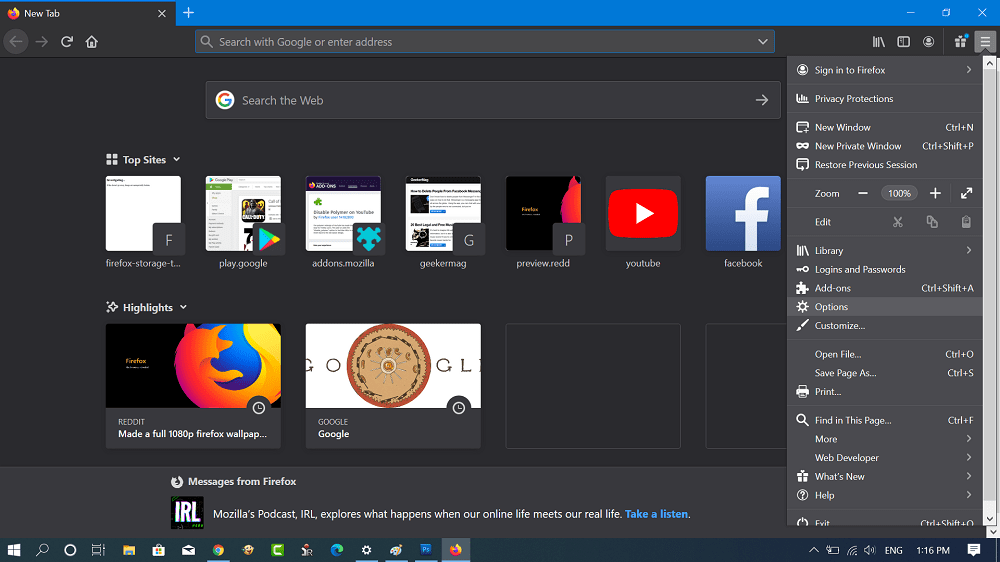The height and width of the screenshot is (562, 1000).
Task: Increase zoom with the plus button
Action: point(935,193)
